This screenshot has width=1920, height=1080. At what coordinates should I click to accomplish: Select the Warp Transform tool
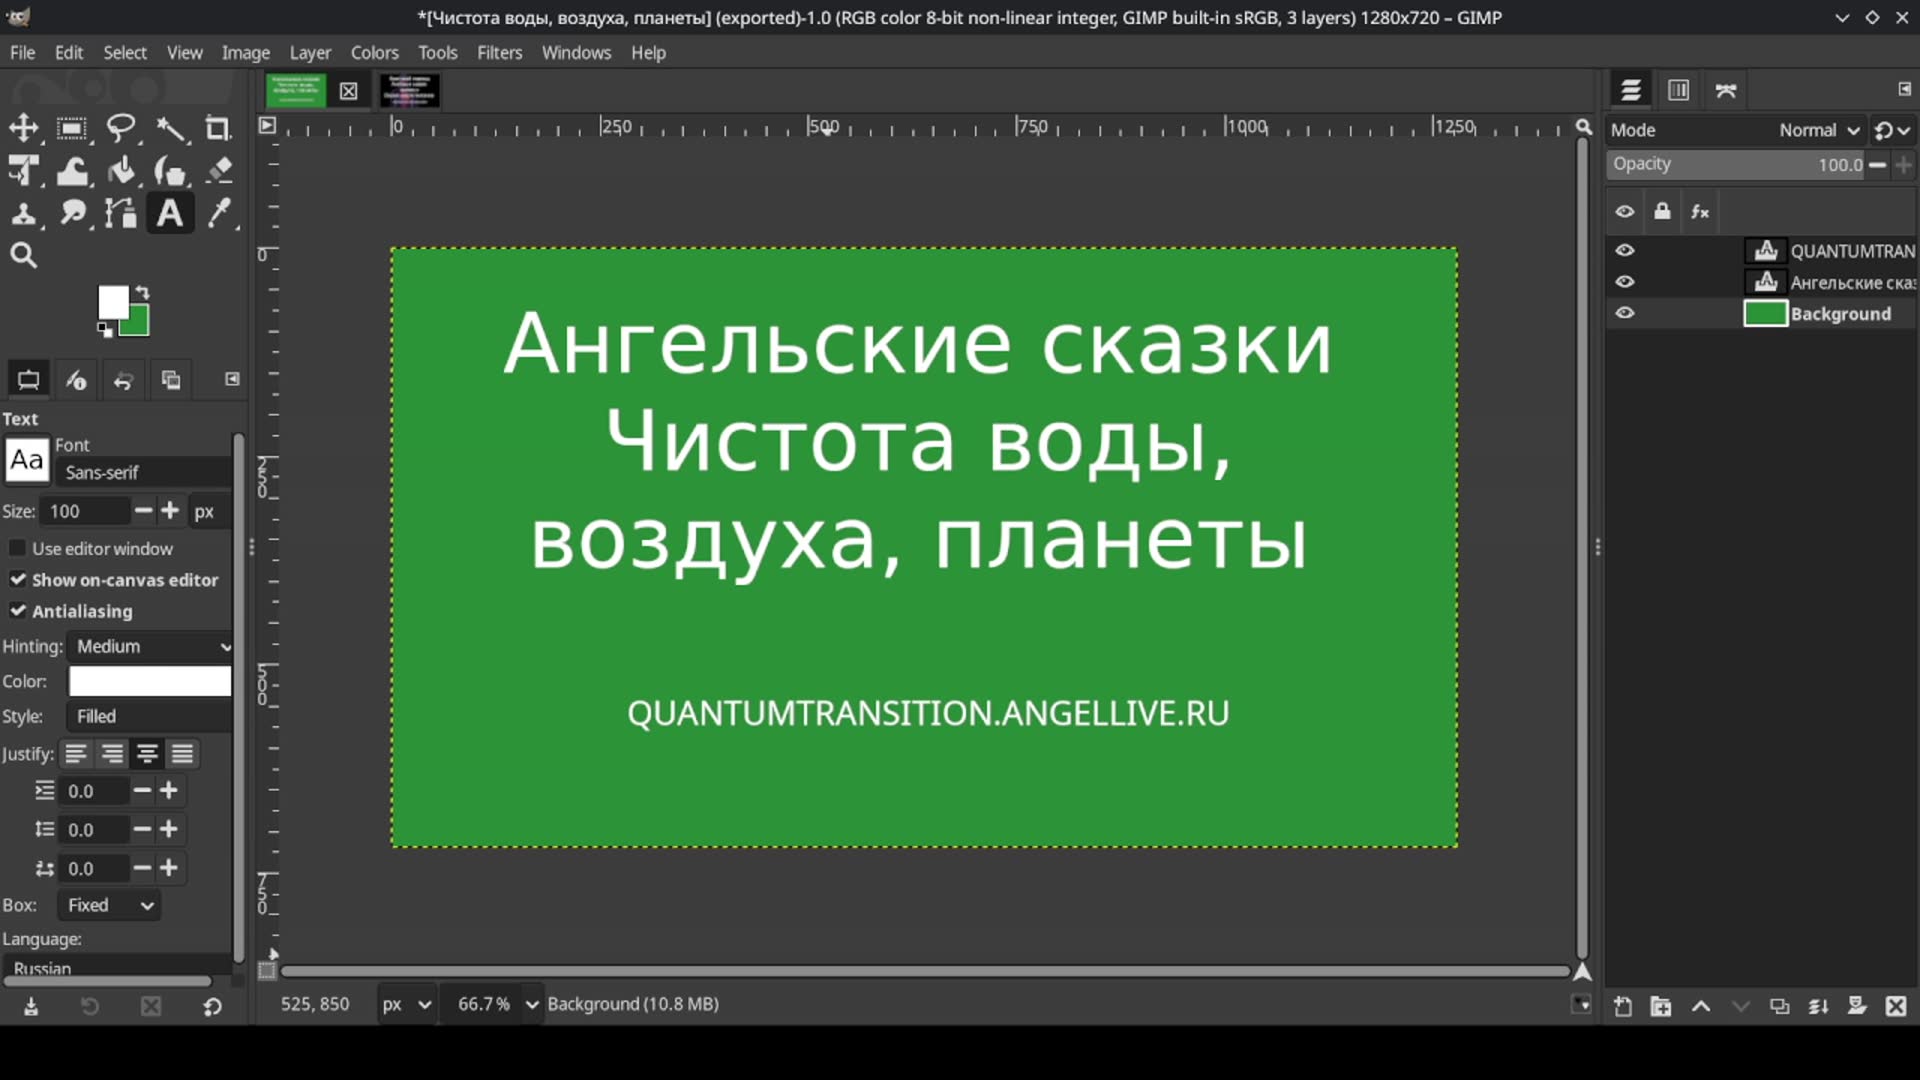coord(71,171)
